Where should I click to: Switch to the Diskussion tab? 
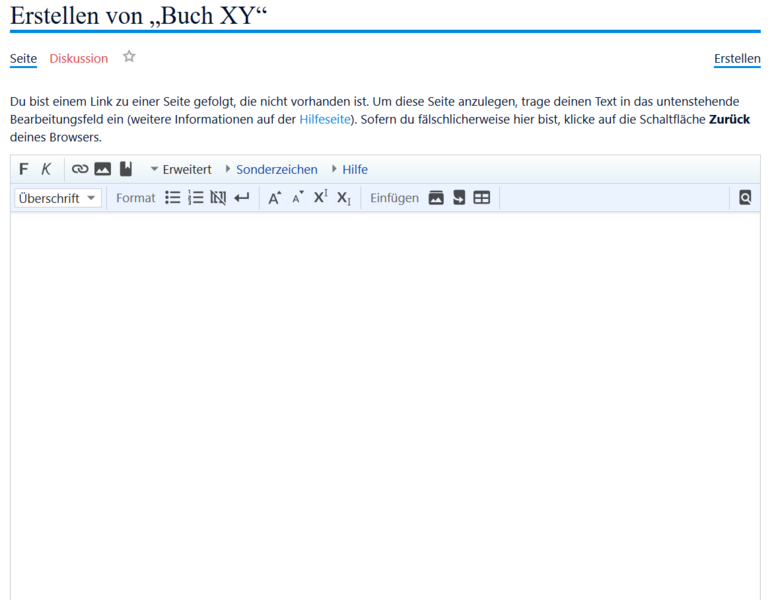coord(79,58)
